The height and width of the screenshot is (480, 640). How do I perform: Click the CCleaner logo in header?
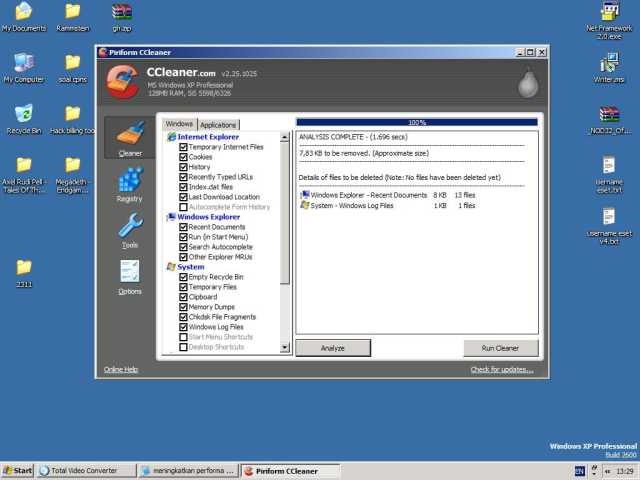tap(122, 82)
